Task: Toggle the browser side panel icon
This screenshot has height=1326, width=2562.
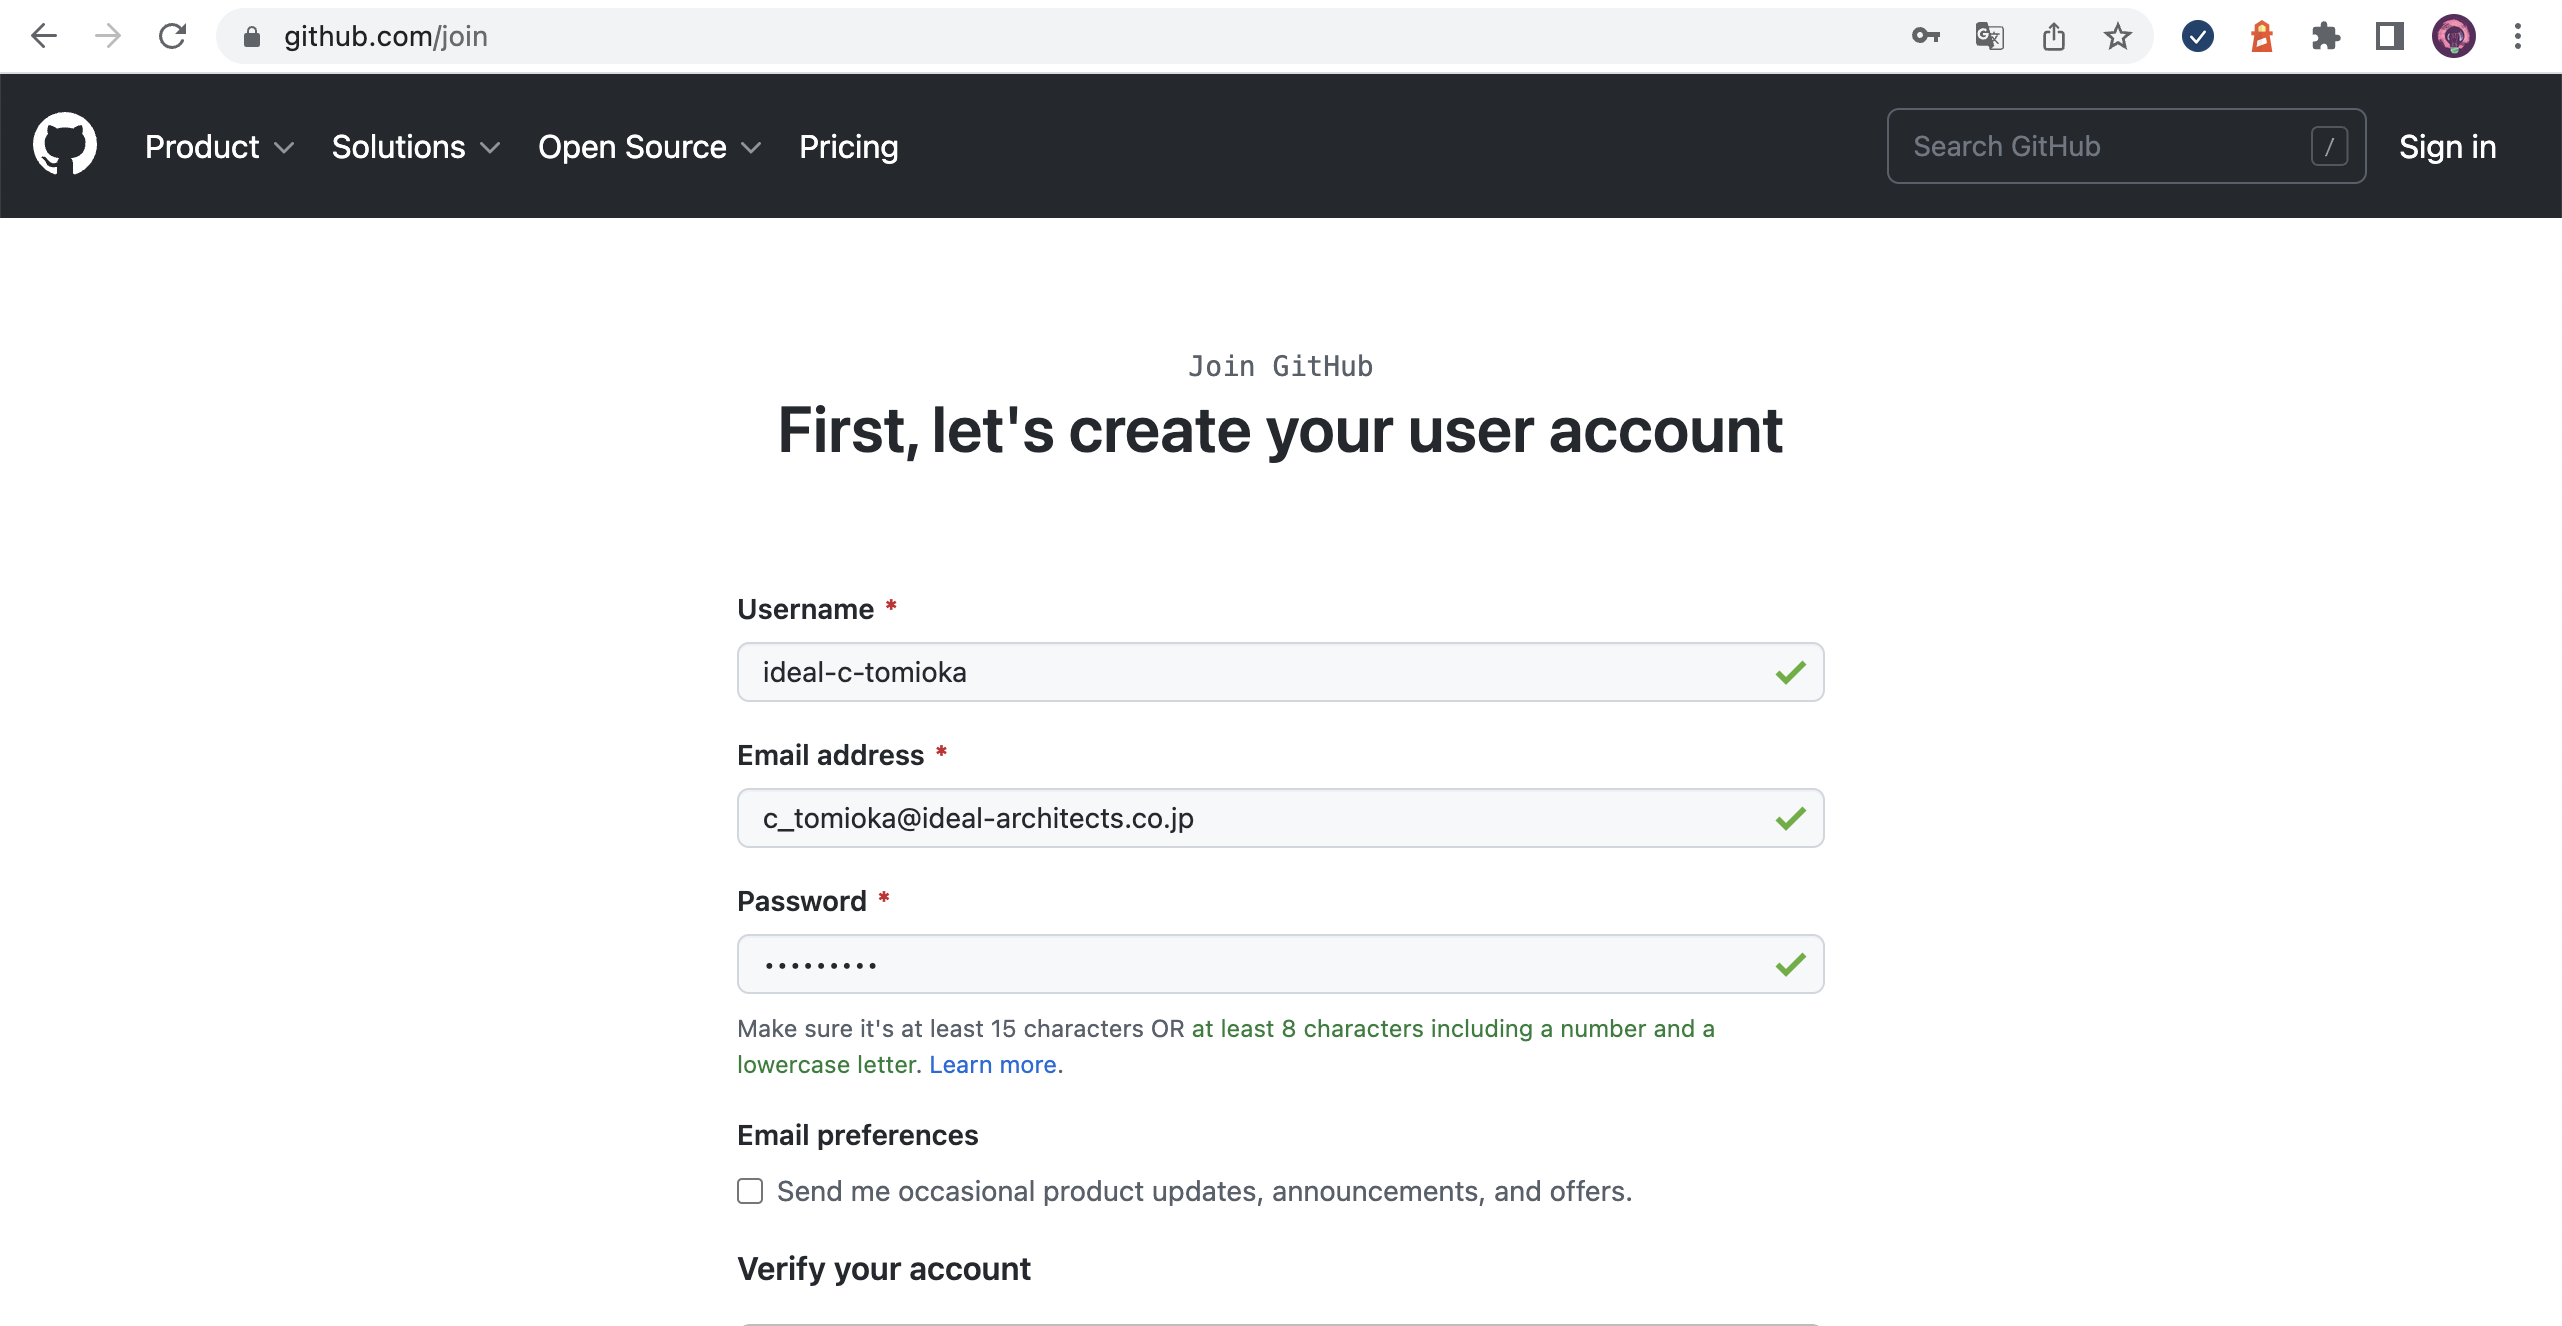Action: 2390,36
